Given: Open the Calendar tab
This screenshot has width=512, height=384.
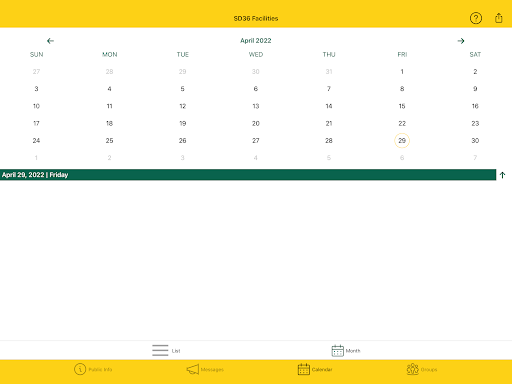Looking at the screenshot, I should (x=315, y=369).
